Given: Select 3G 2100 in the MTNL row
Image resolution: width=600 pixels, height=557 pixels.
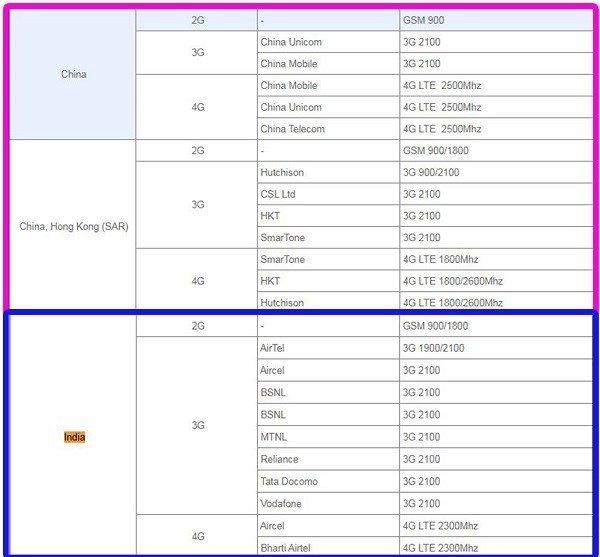Looking at the screenshot, I should coord(496,437).
